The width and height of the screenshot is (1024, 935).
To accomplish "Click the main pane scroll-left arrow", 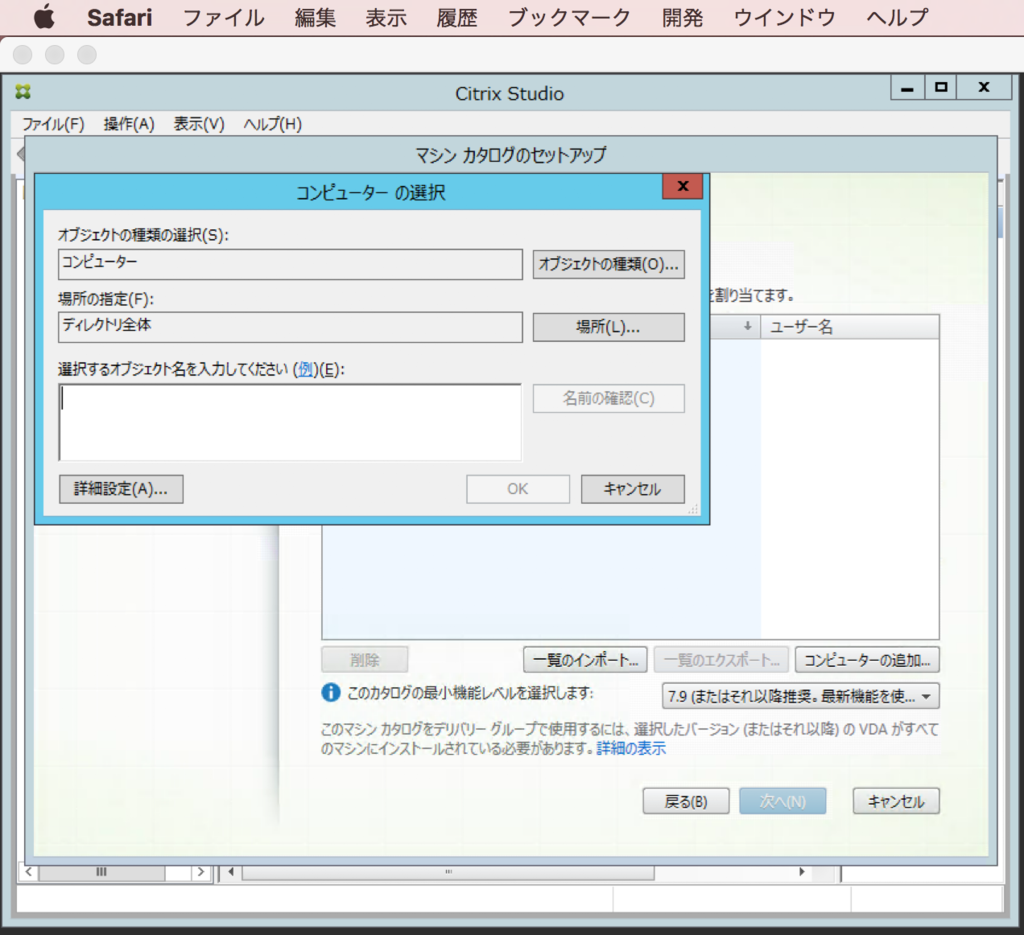I will (x=231, y=872).
